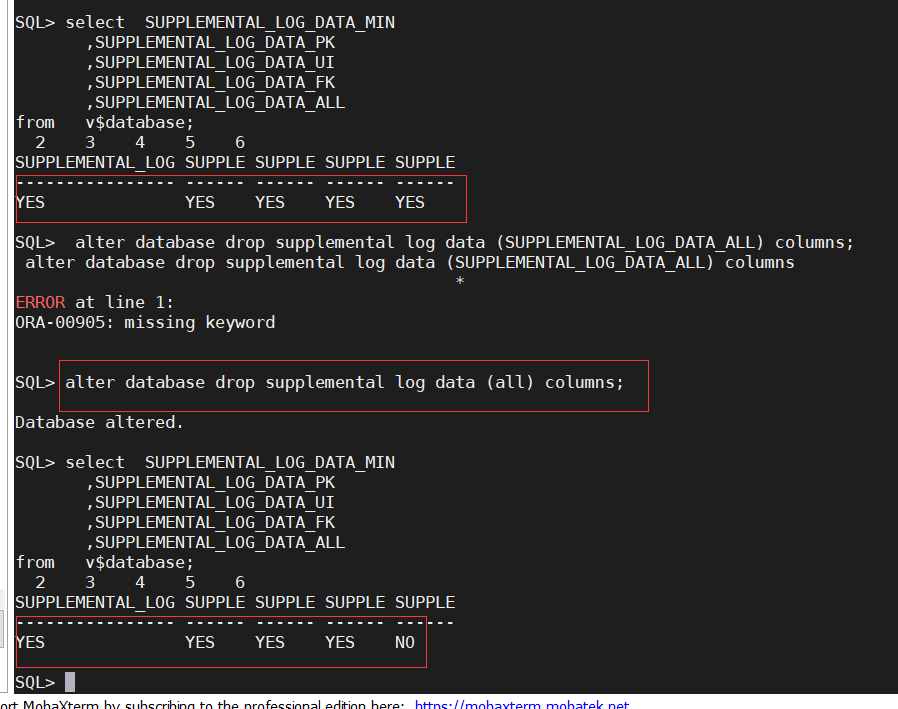Click ',SUPPLEMENTAL_LOG_DATA_FK' in the second select statement
This screenshot has width=898, height=709.
coord(210,522)
